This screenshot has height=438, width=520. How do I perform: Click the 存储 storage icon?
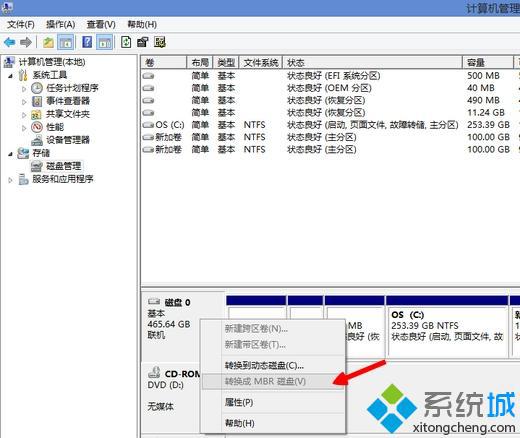[23, 153]
